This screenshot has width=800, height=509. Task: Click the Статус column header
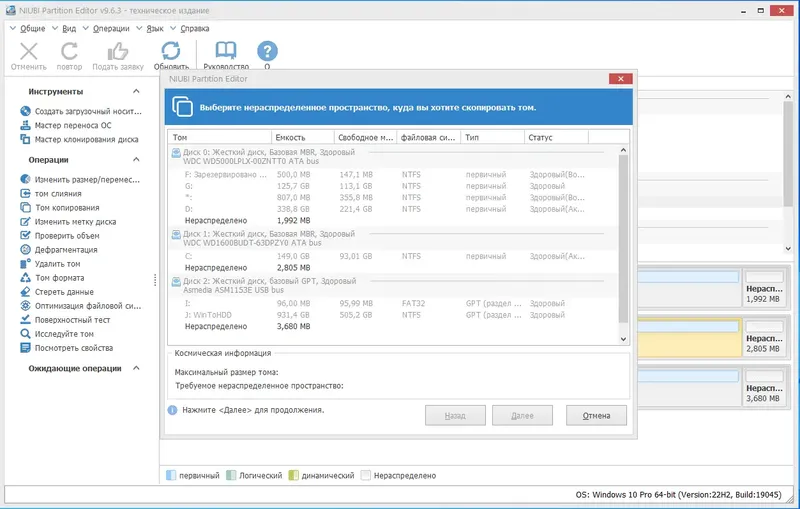(x=557, y=137)
